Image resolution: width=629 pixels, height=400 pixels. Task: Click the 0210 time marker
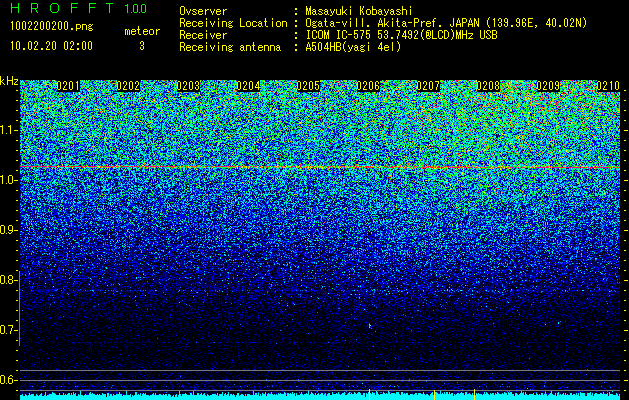tap(608, 86)
